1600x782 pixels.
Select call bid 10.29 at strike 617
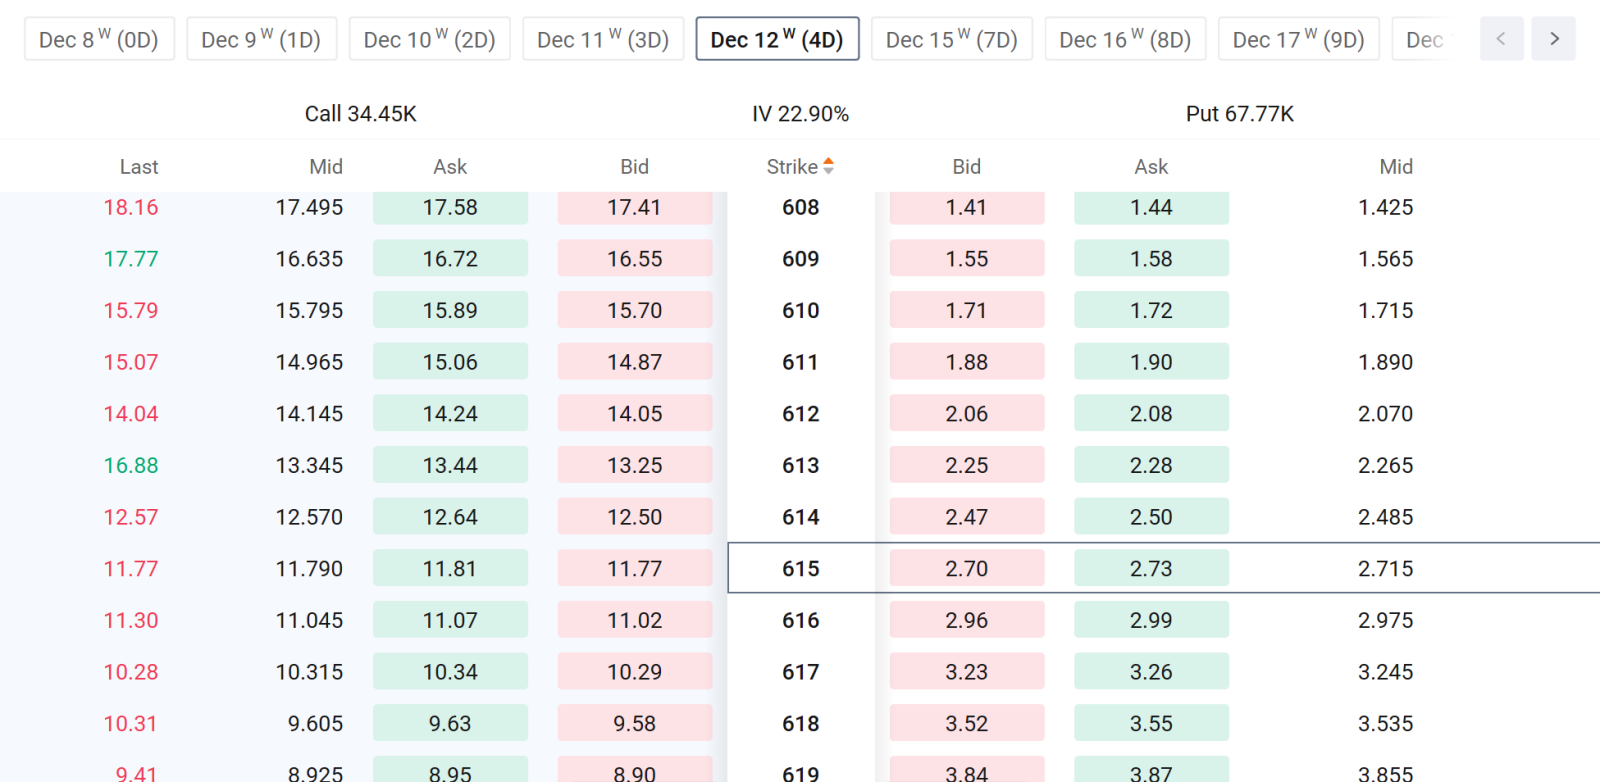click(x=635, y=672)
